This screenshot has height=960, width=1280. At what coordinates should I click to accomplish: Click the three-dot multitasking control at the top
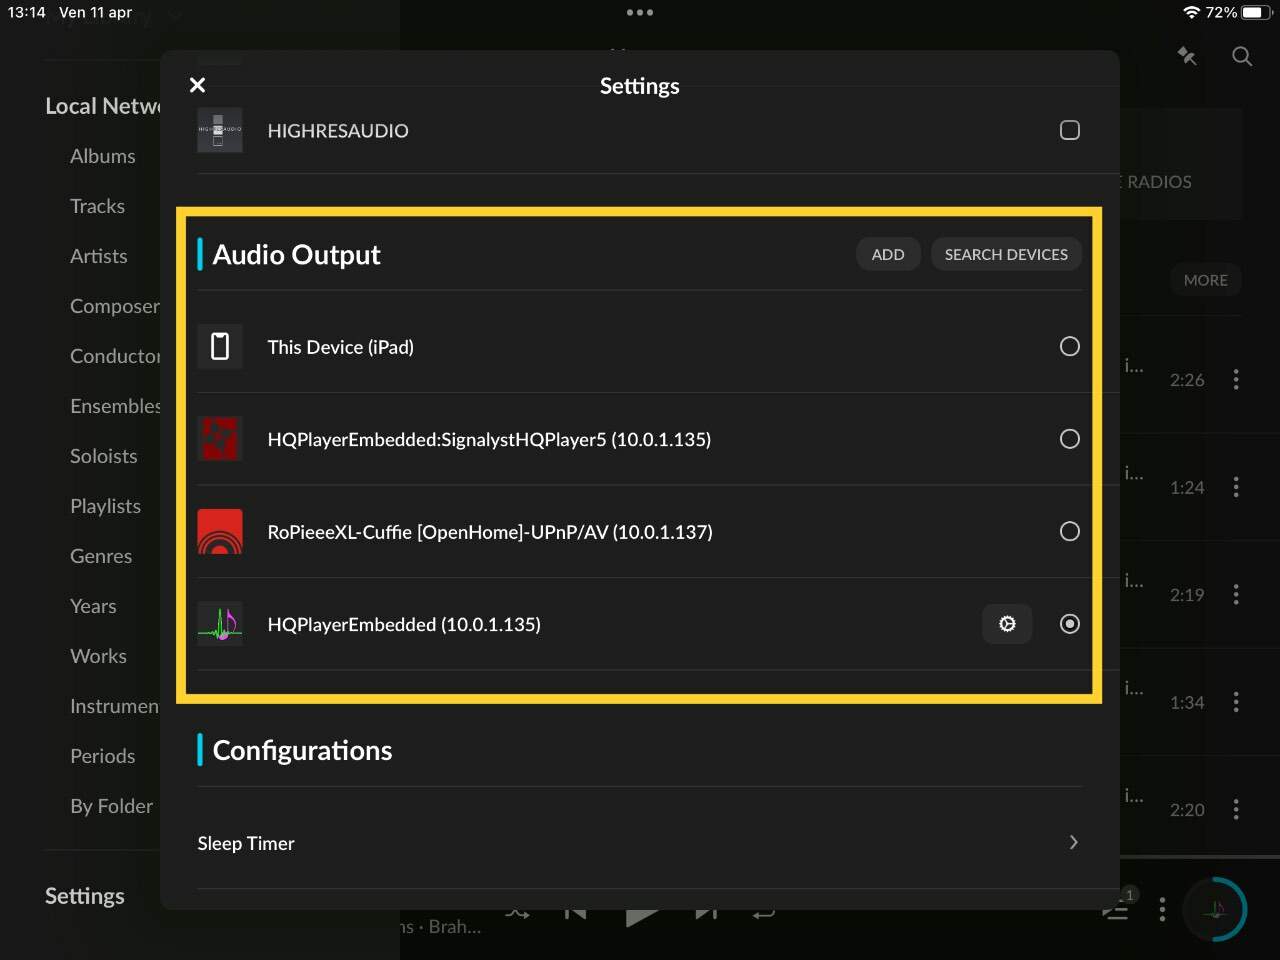[639, 12]
